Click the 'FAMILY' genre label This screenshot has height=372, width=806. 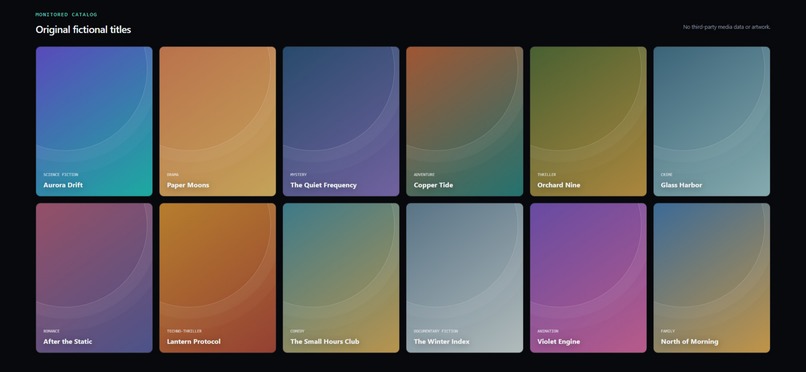point(668,331)
